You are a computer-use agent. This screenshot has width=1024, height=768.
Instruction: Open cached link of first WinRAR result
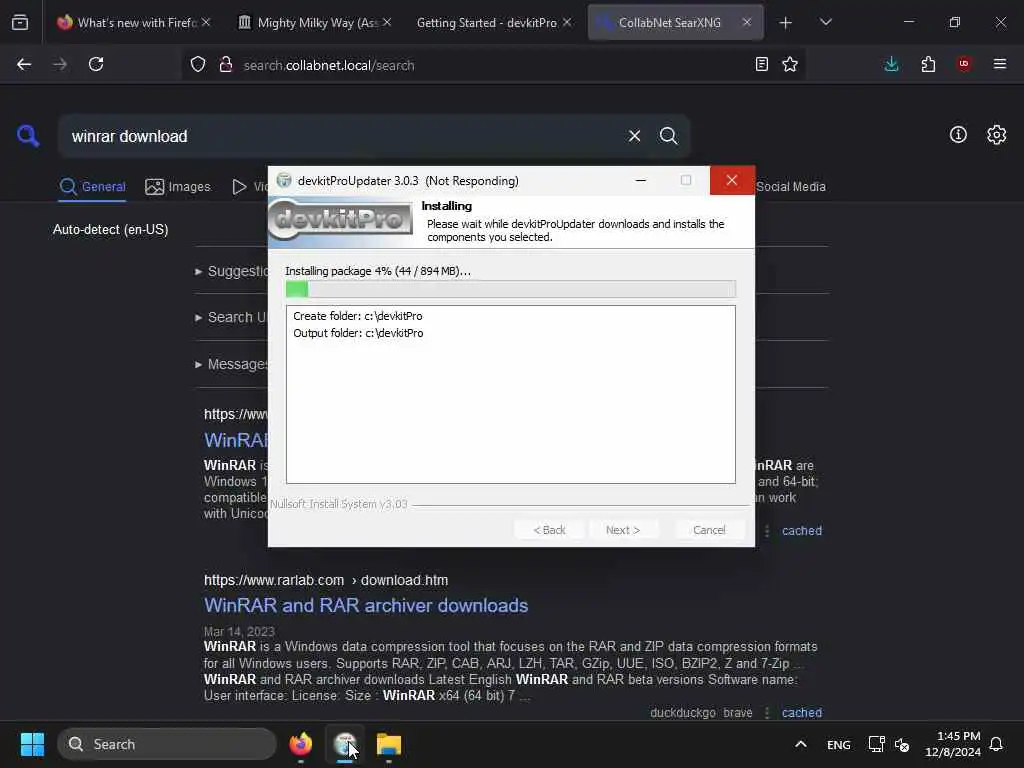coord(802,531)
